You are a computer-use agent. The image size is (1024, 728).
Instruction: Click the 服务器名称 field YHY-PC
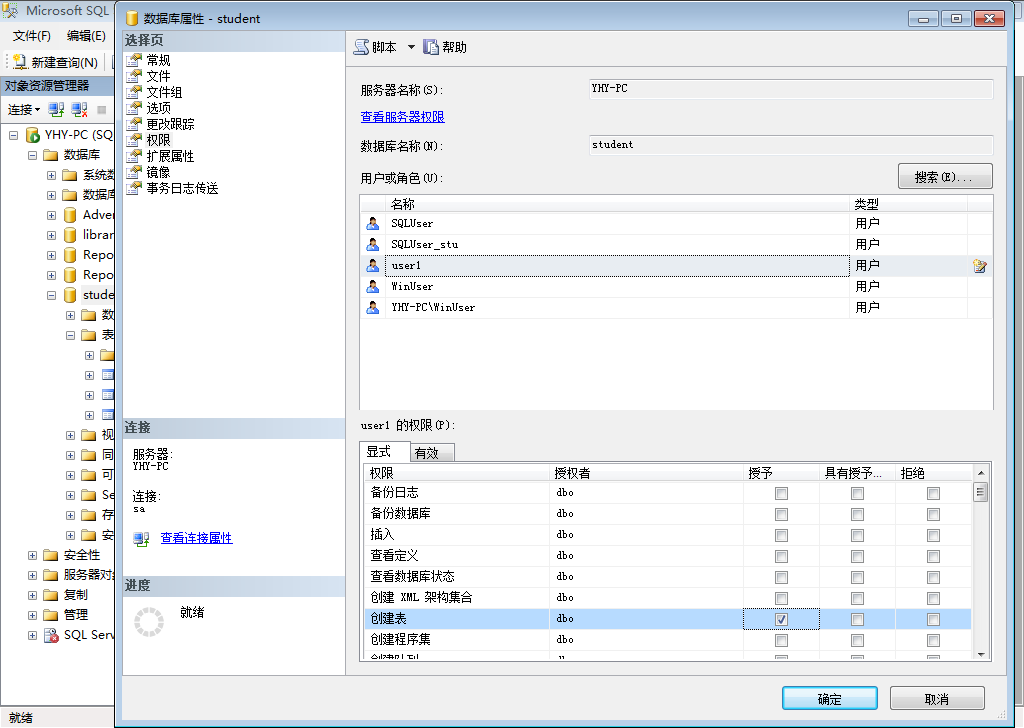[791, 89]
